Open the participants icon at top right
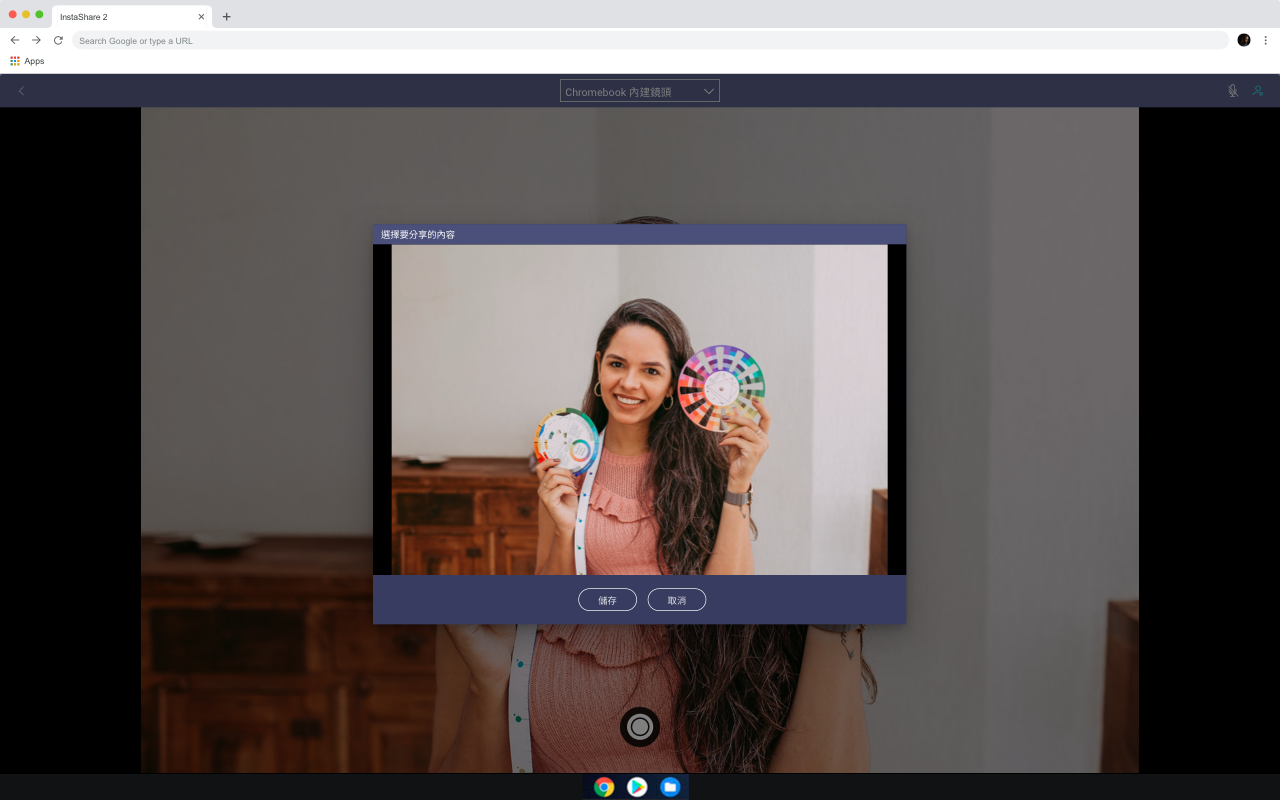The width and height of the screenshot is (1280, 800). pyautogui.click(x=1258, y=91)
